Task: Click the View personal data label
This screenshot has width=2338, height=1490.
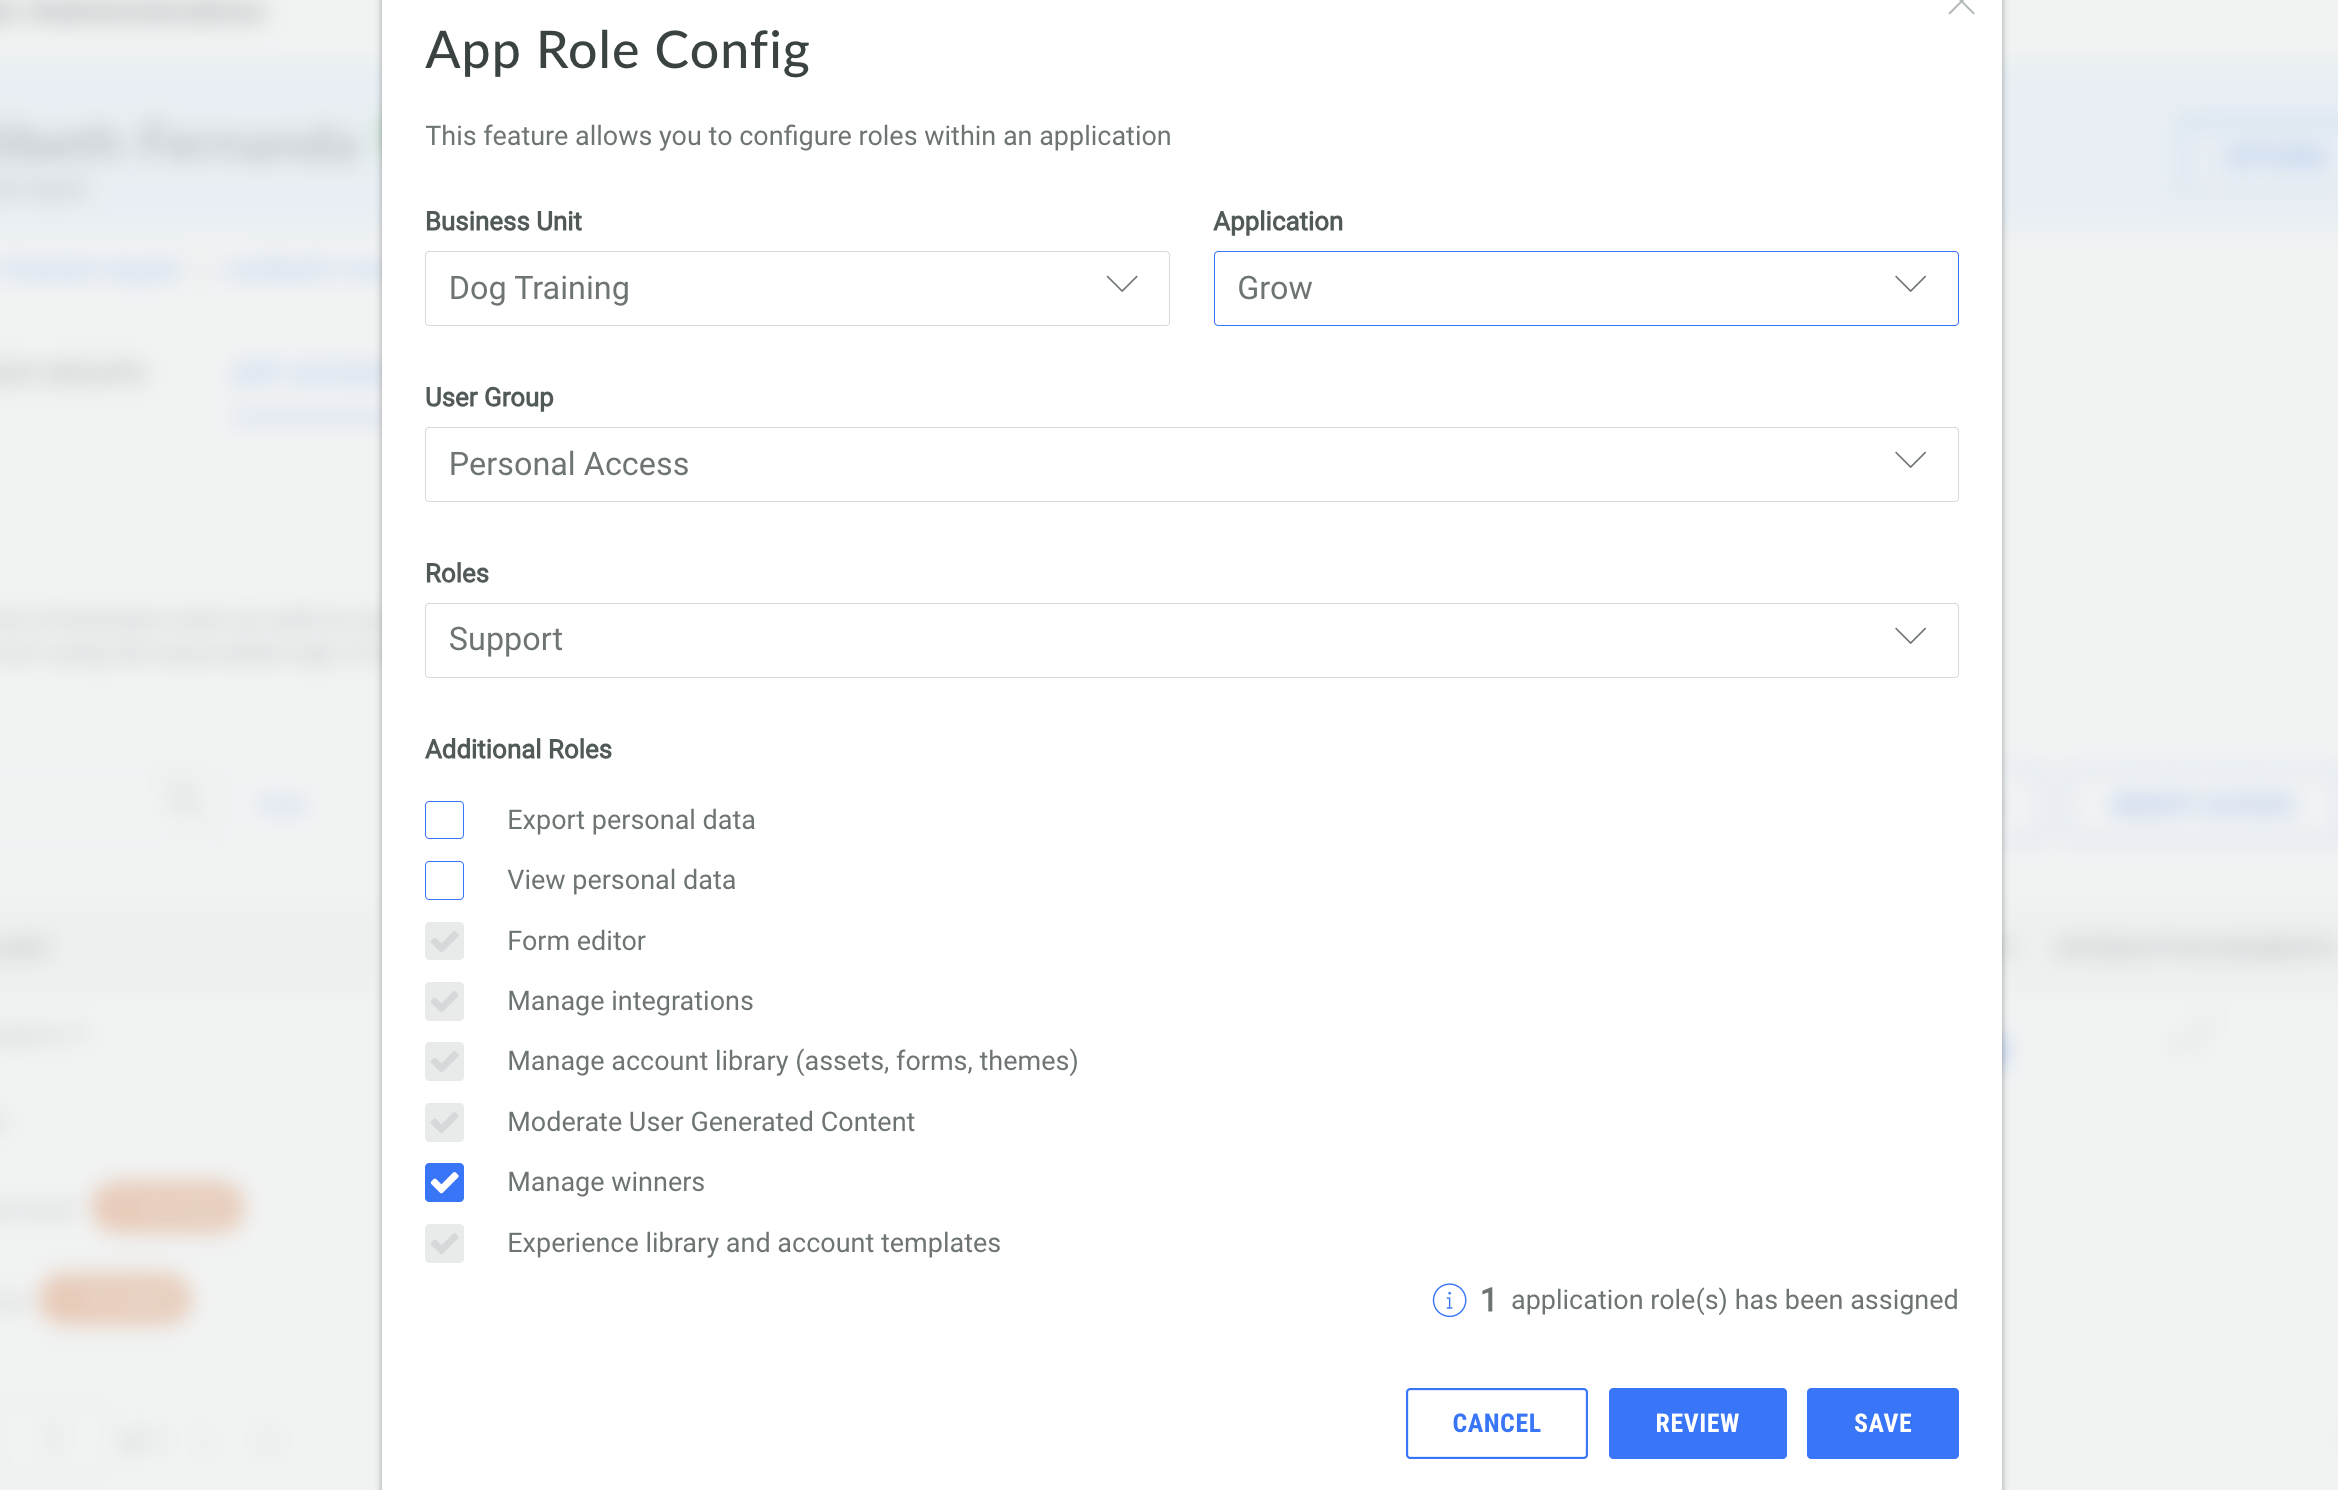Action: tap(622, 880)
